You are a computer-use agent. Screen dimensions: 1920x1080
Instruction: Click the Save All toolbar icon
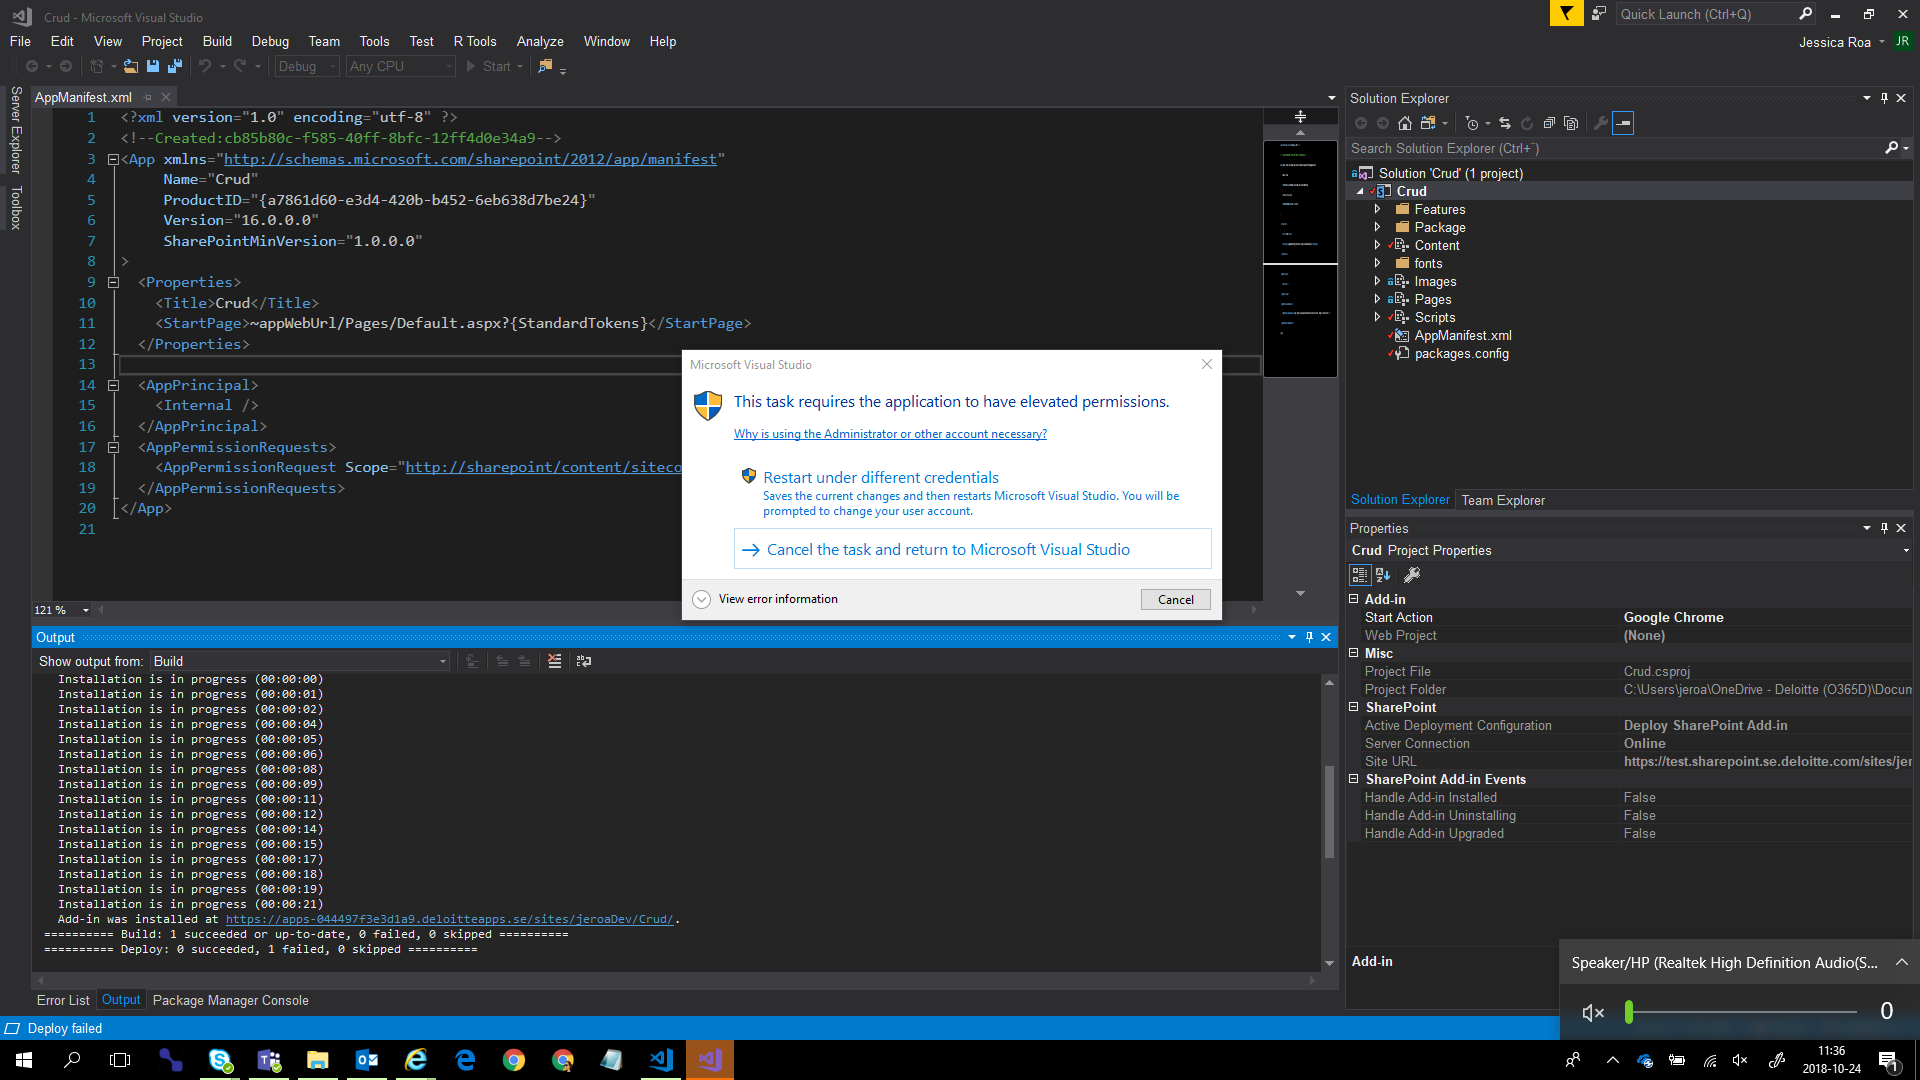click(175, 66)
